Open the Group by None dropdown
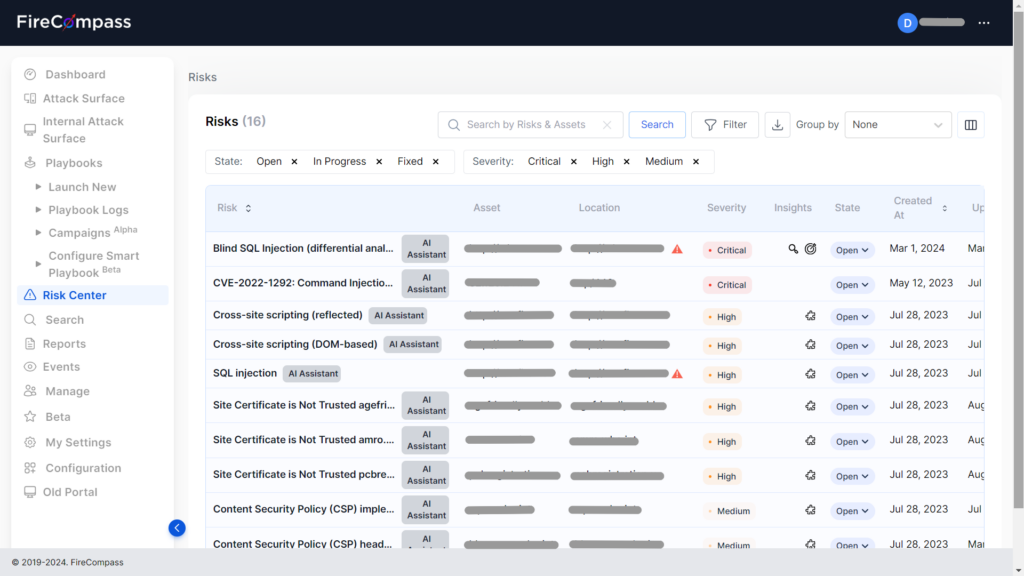The image size is (1024, 576). (897, 124)
